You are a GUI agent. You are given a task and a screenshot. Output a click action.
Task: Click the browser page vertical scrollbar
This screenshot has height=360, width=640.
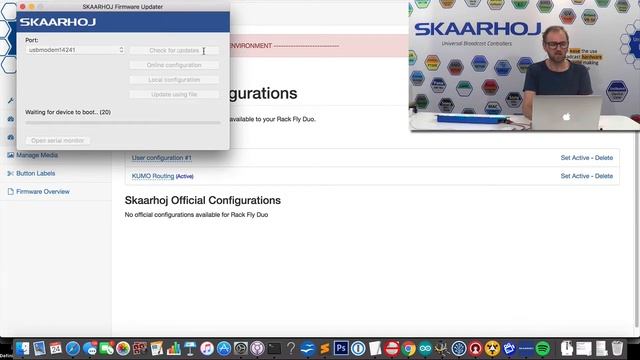(x=637, y=229)
